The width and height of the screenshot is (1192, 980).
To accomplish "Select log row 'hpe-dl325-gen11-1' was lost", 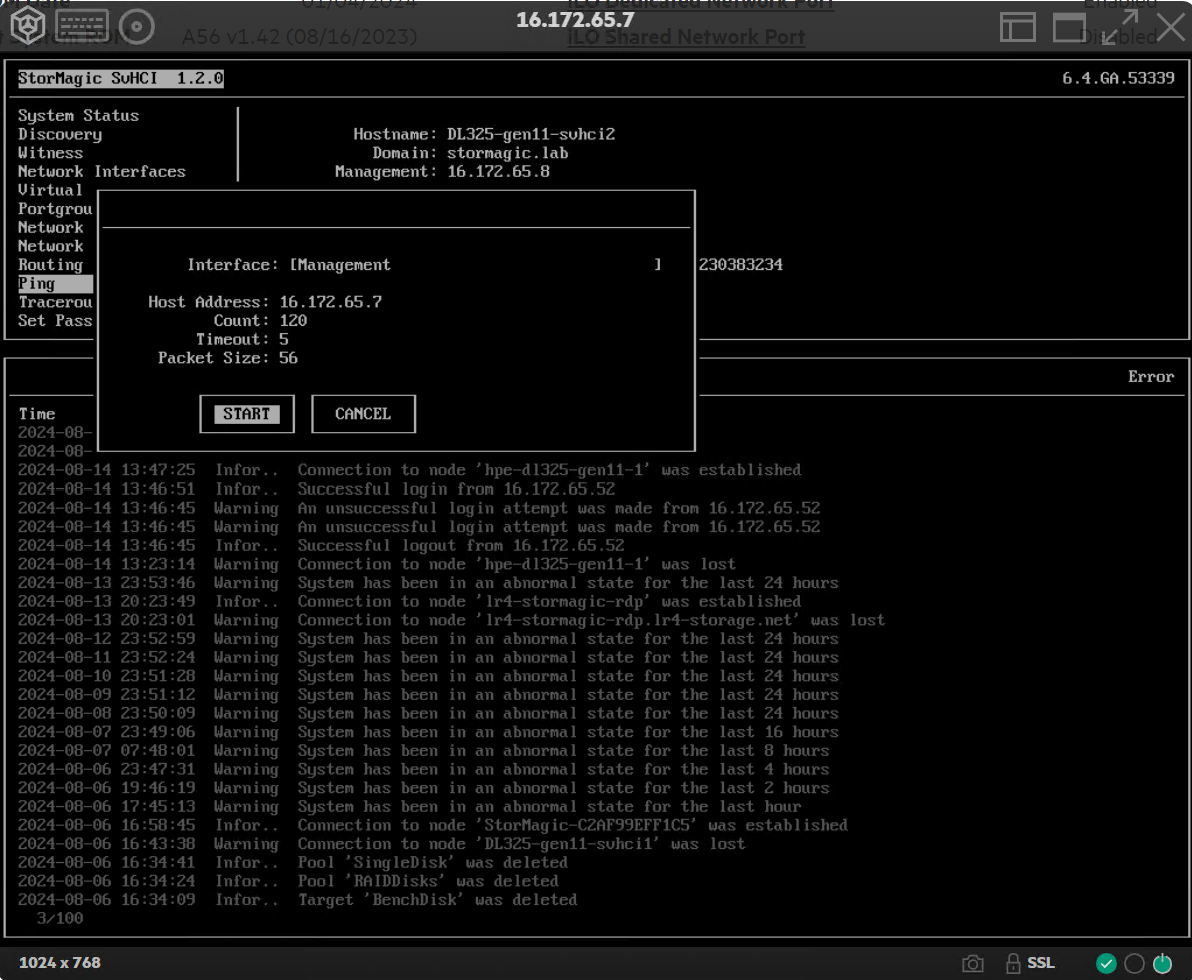I will [x=377, y=564].
